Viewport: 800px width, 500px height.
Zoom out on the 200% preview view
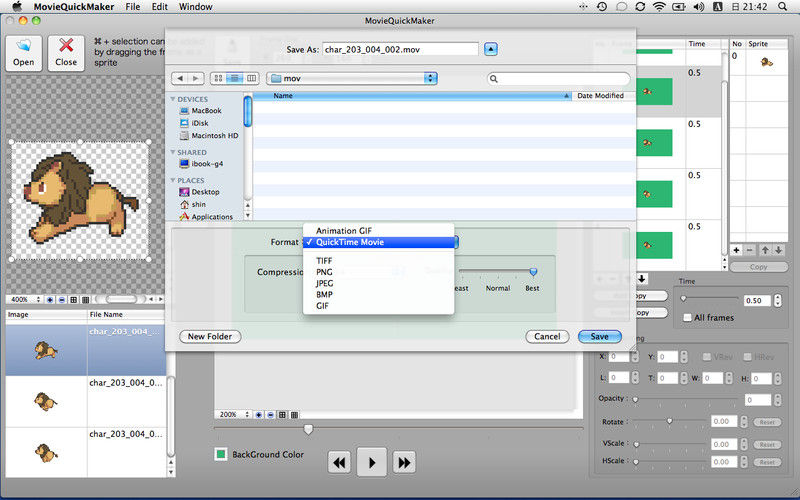pyautogui.click(x=270, y=415)
